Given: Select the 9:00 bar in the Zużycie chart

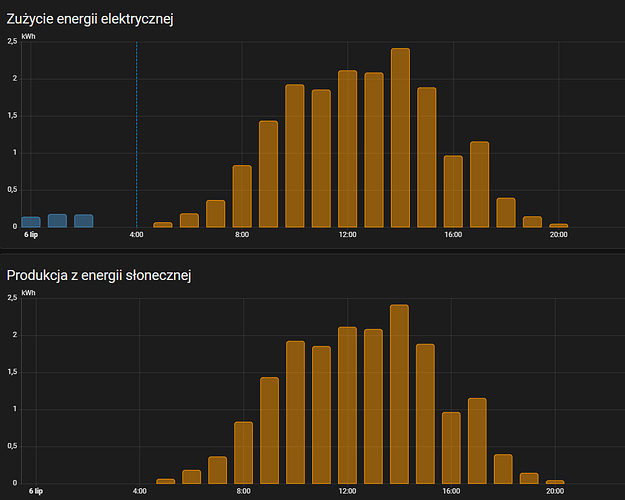Looking at the screenshot, I should point(268,174).
